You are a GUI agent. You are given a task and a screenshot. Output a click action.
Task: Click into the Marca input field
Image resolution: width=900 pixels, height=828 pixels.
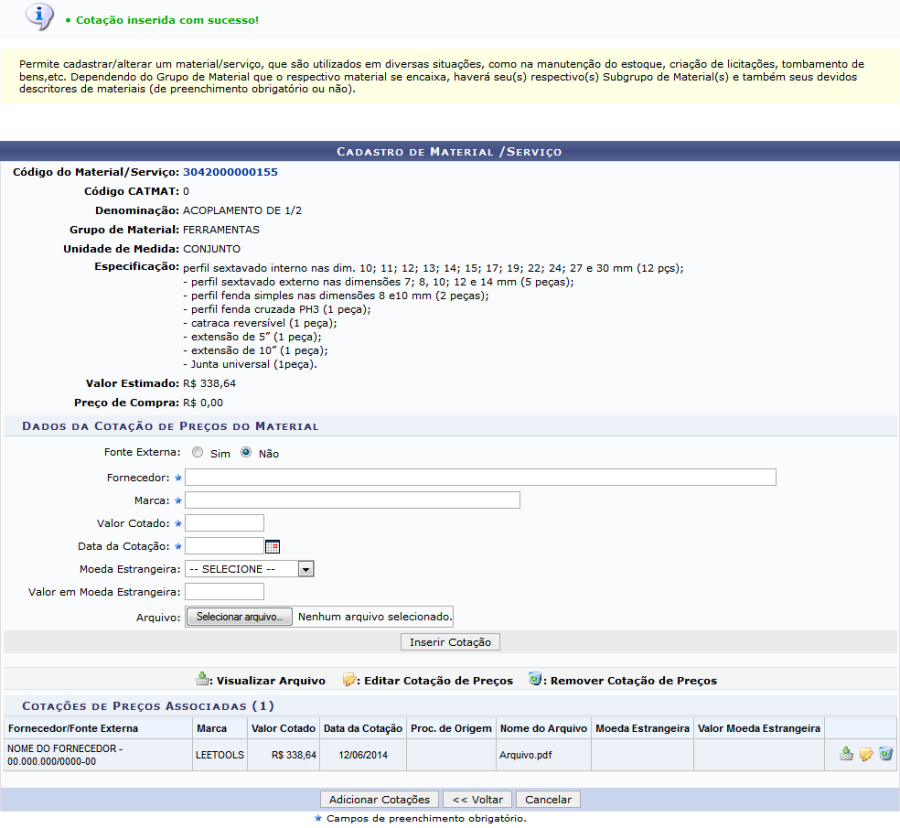pyautogui.click(x=352, y=500)
